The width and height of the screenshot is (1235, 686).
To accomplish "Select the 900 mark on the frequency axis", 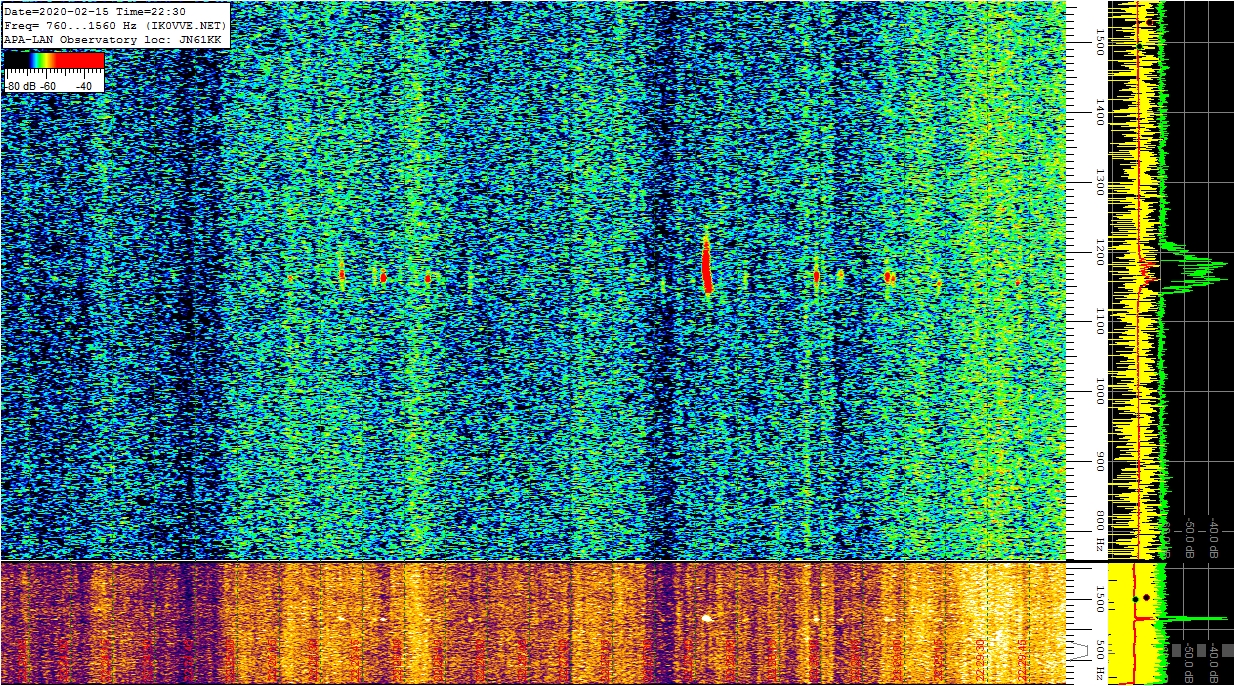I will point(1100,462).
